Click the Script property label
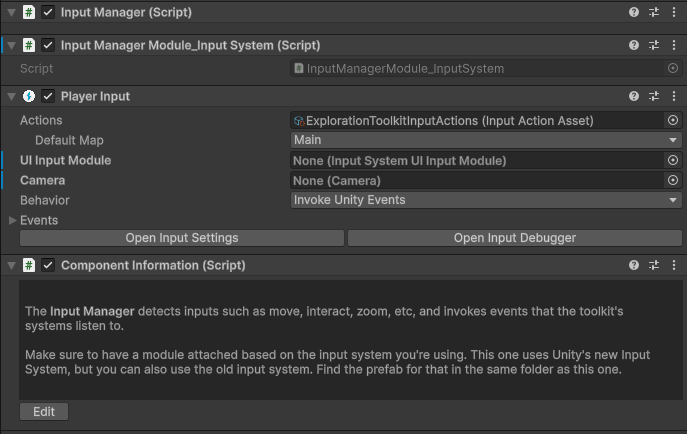The image size is (687, 434). tap(36, 68)
